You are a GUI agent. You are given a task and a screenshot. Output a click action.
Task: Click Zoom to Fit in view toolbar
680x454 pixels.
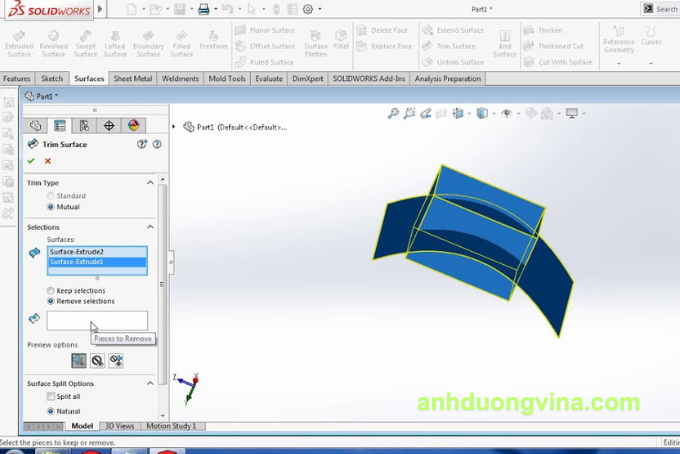coord(394,114)
